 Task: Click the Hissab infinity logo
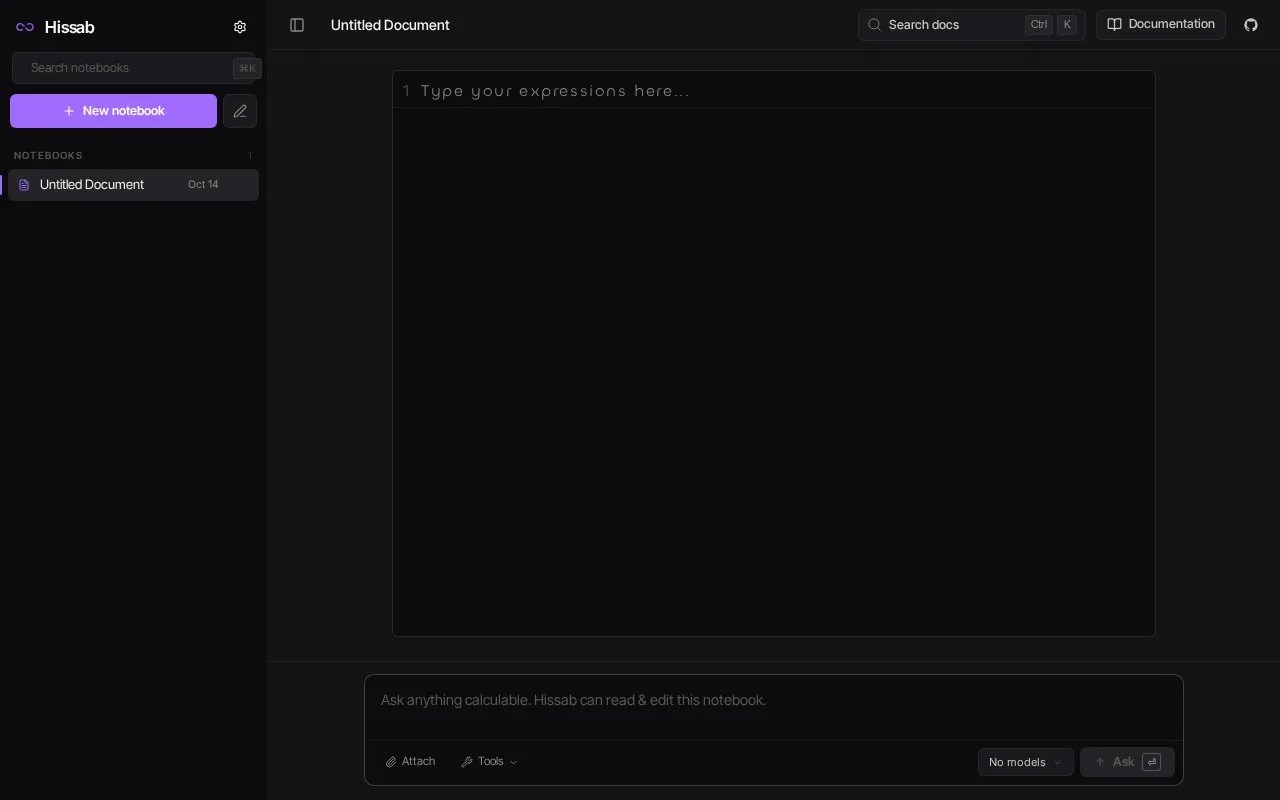click(x=25, y=27)
